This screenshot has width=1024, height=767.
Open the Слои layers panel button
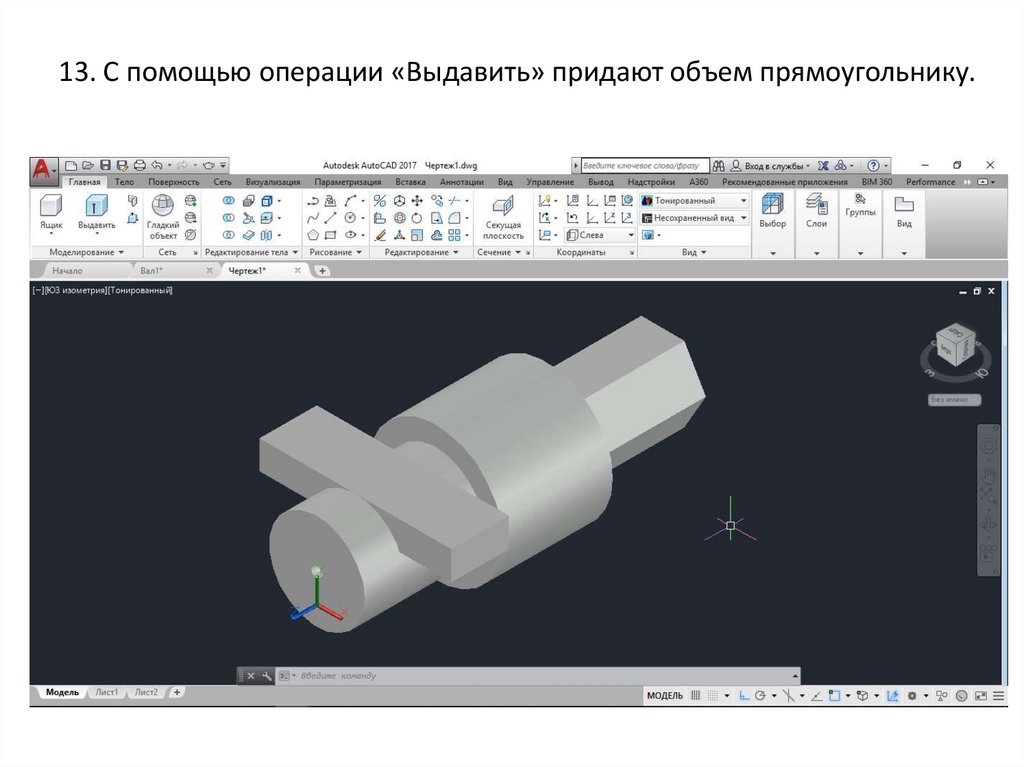816,223
